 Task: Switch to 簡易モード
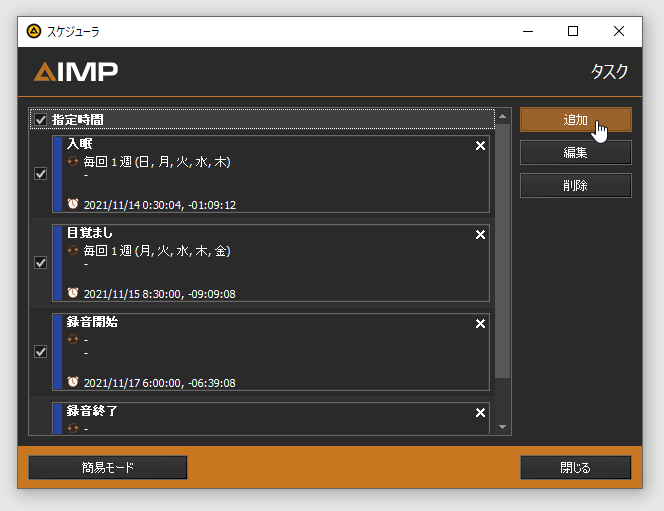click(108, 467)
